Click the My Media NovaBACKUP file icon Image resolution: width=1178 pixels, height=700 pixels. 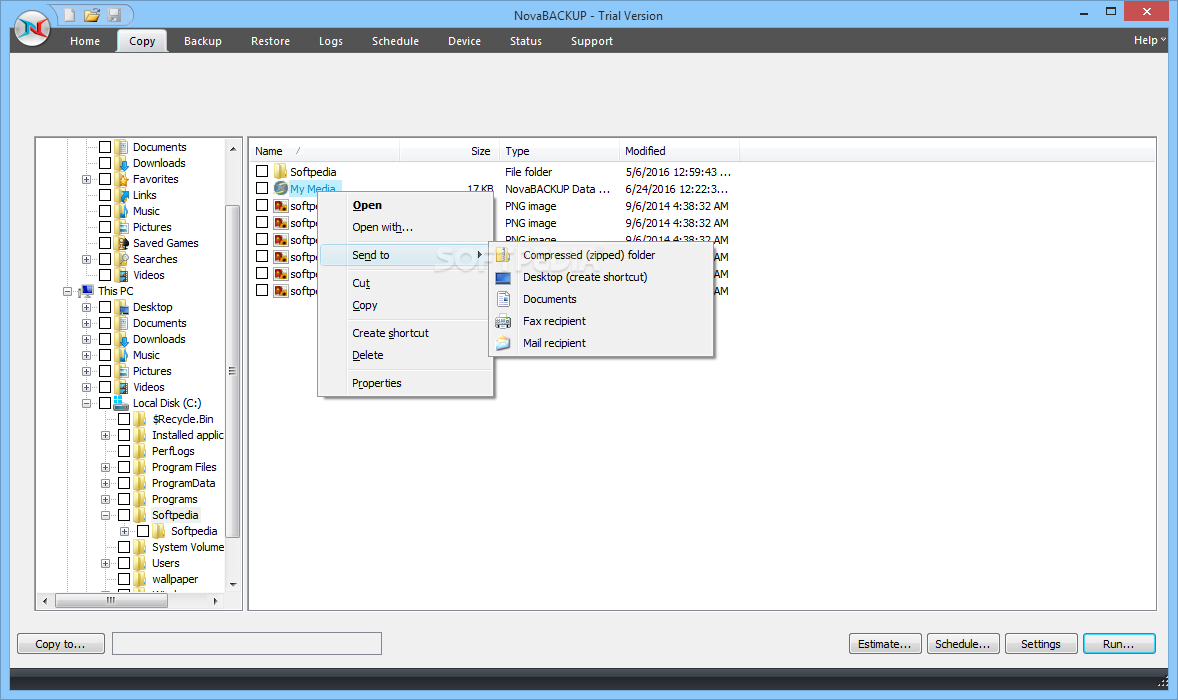[x=281, y=189]
